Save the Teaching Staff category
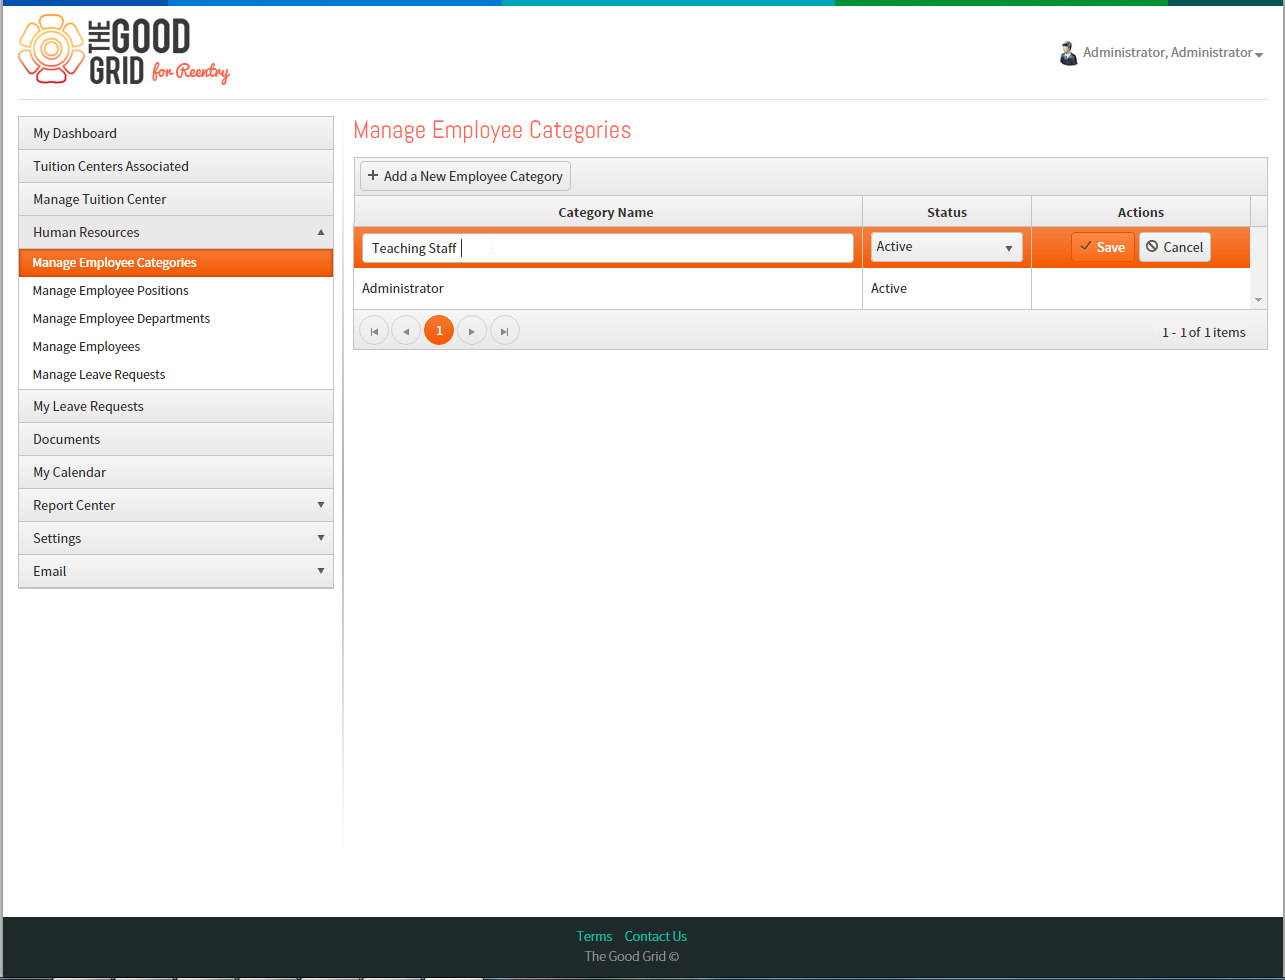 tap(1102, 247)
